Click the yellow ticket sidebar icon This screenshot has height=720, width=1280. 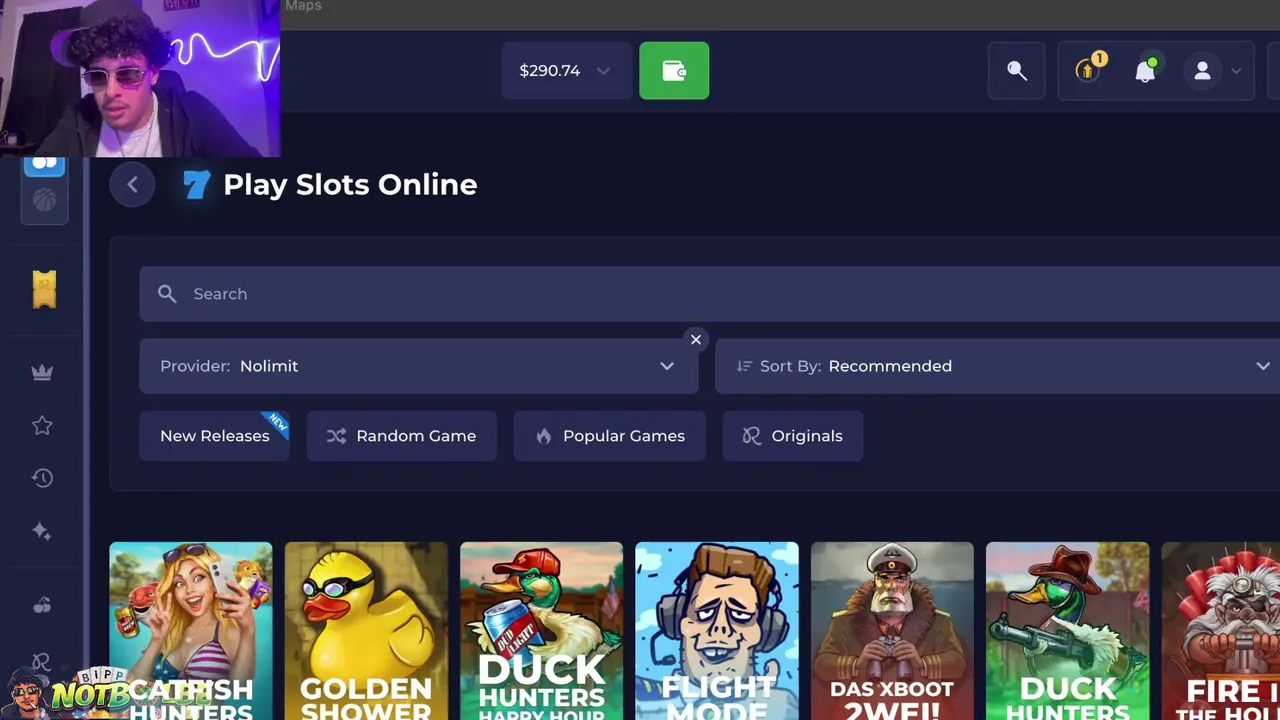point(44,290)
